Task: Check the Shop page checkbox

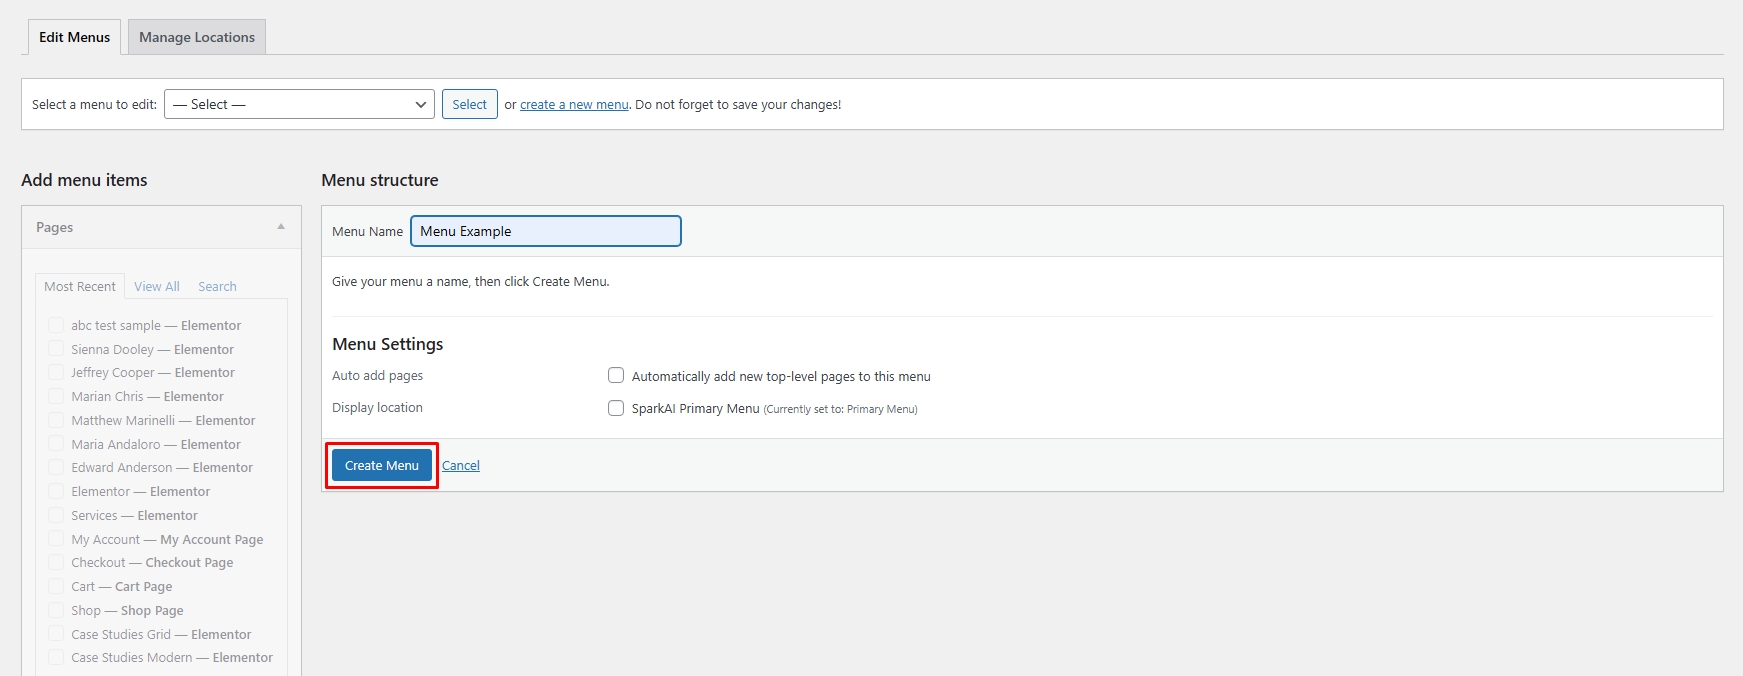Action: pyautogui.click(x=56, y=610)
